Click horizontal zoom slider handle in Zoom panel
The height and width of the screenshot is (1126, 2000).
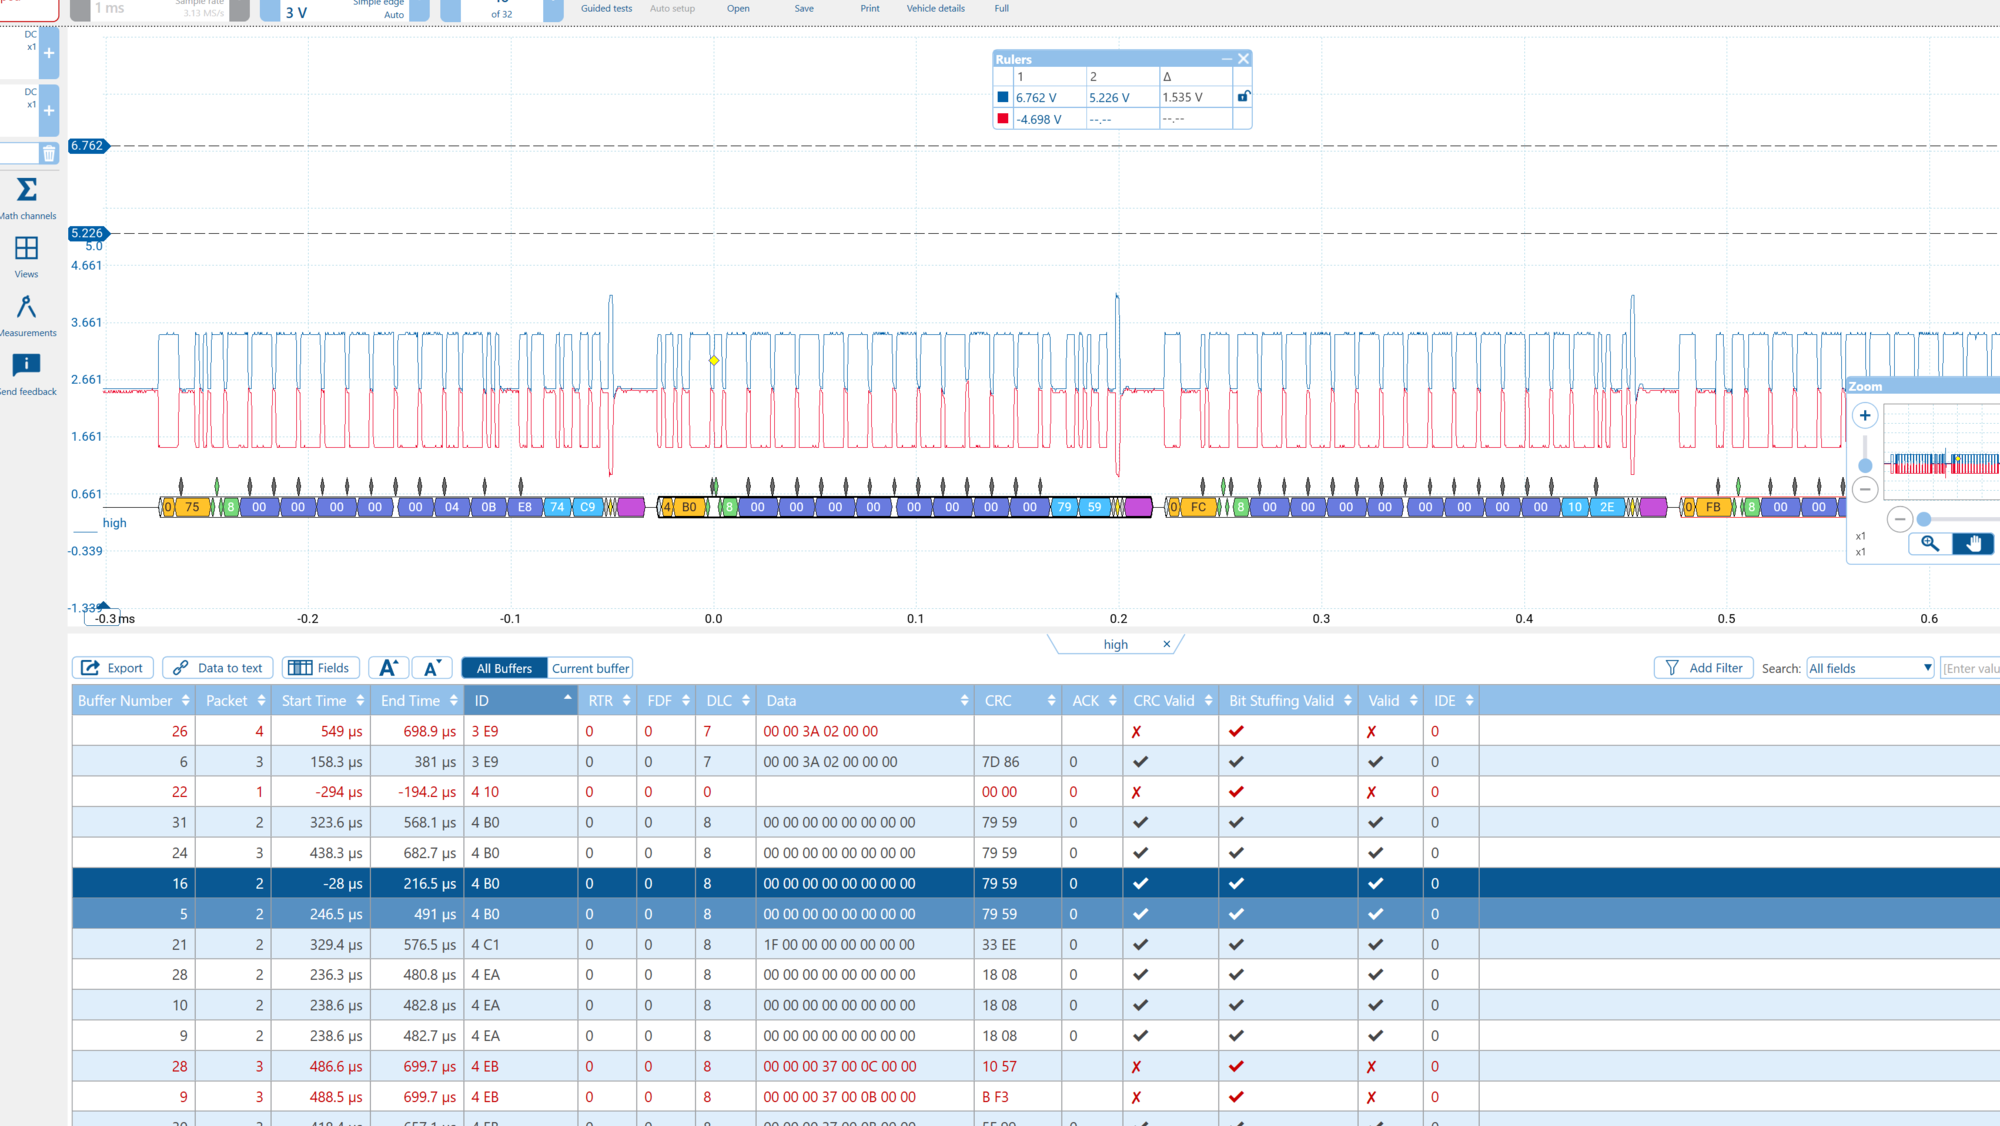tap(1924, 519)
